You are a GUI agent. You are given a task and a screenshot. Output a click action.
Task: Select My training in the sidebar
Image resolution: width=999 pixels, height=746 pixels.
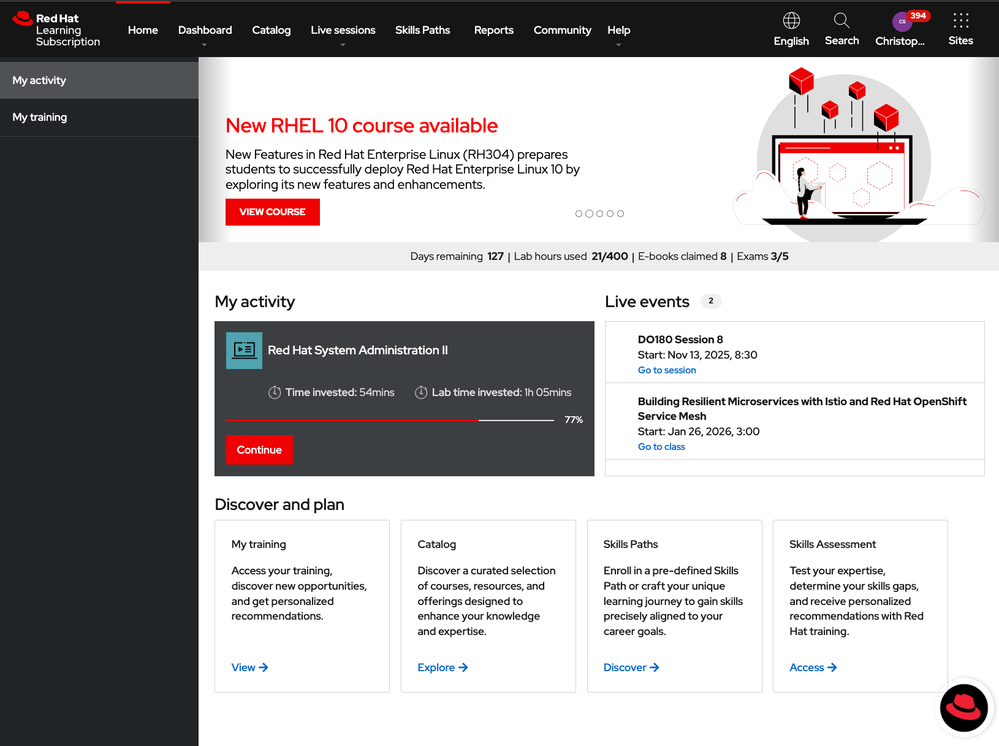(x=40, y=117)
